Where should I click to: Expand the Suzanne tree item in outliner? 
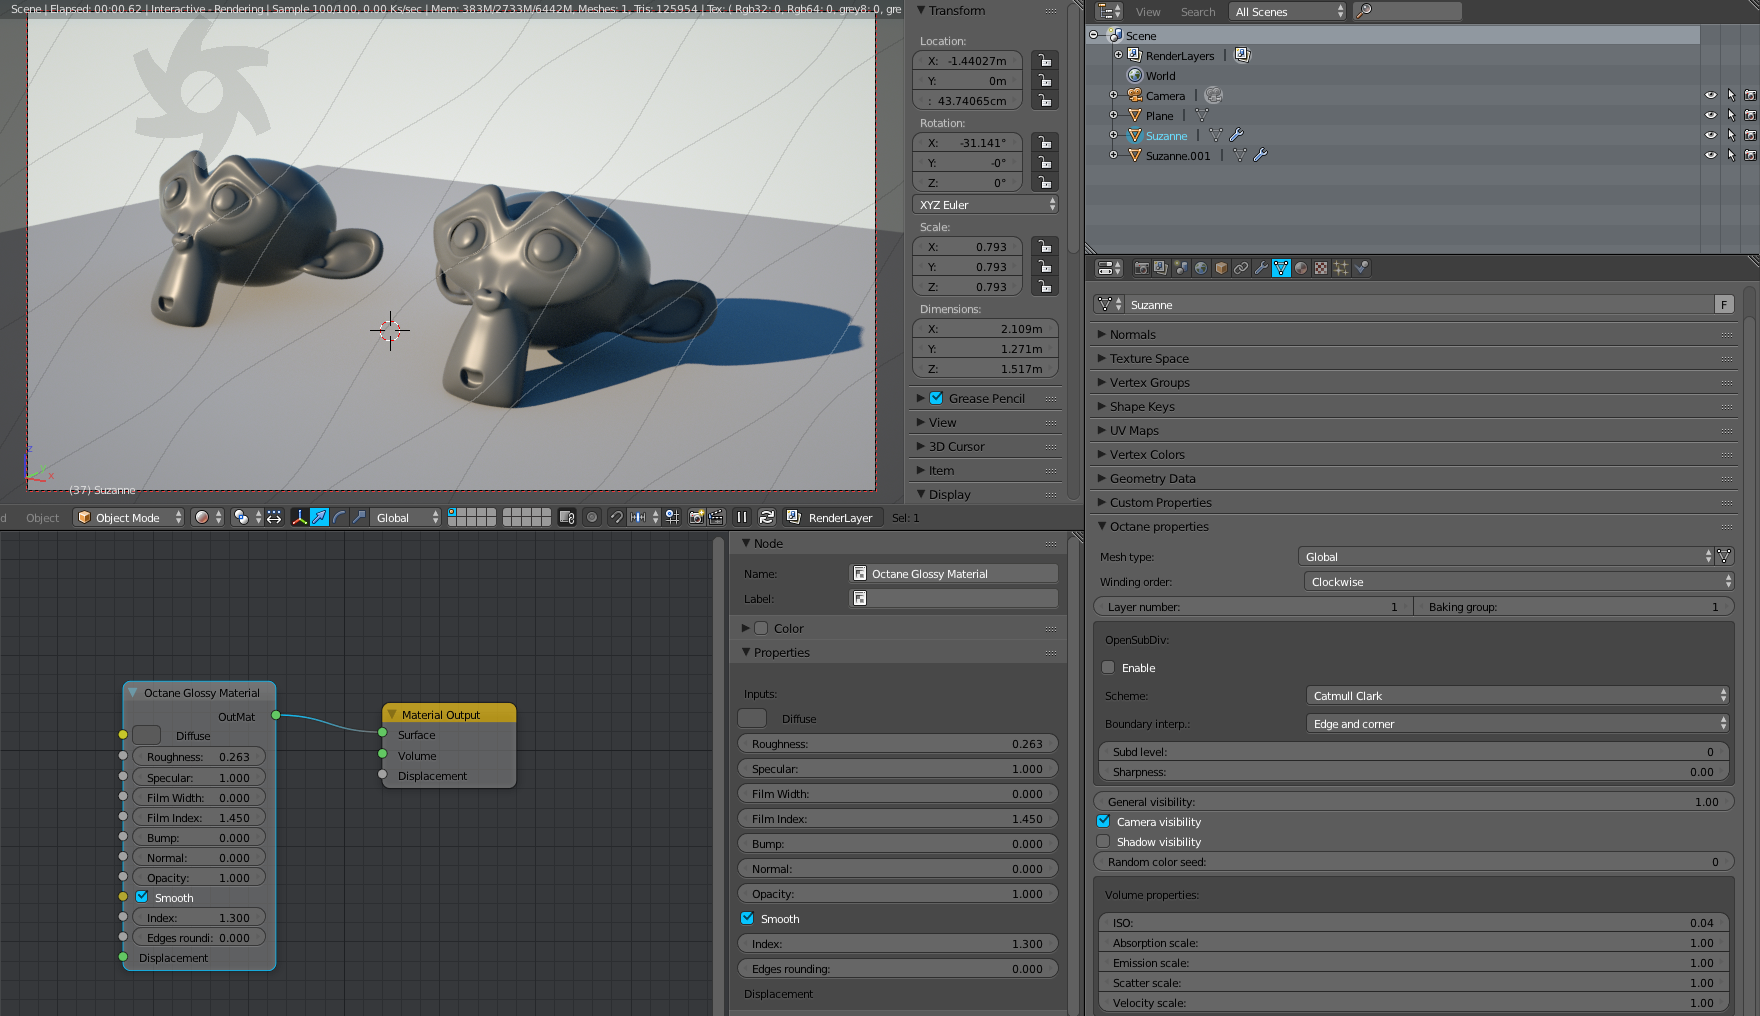pyautogui.click(x=1113, y=135)
